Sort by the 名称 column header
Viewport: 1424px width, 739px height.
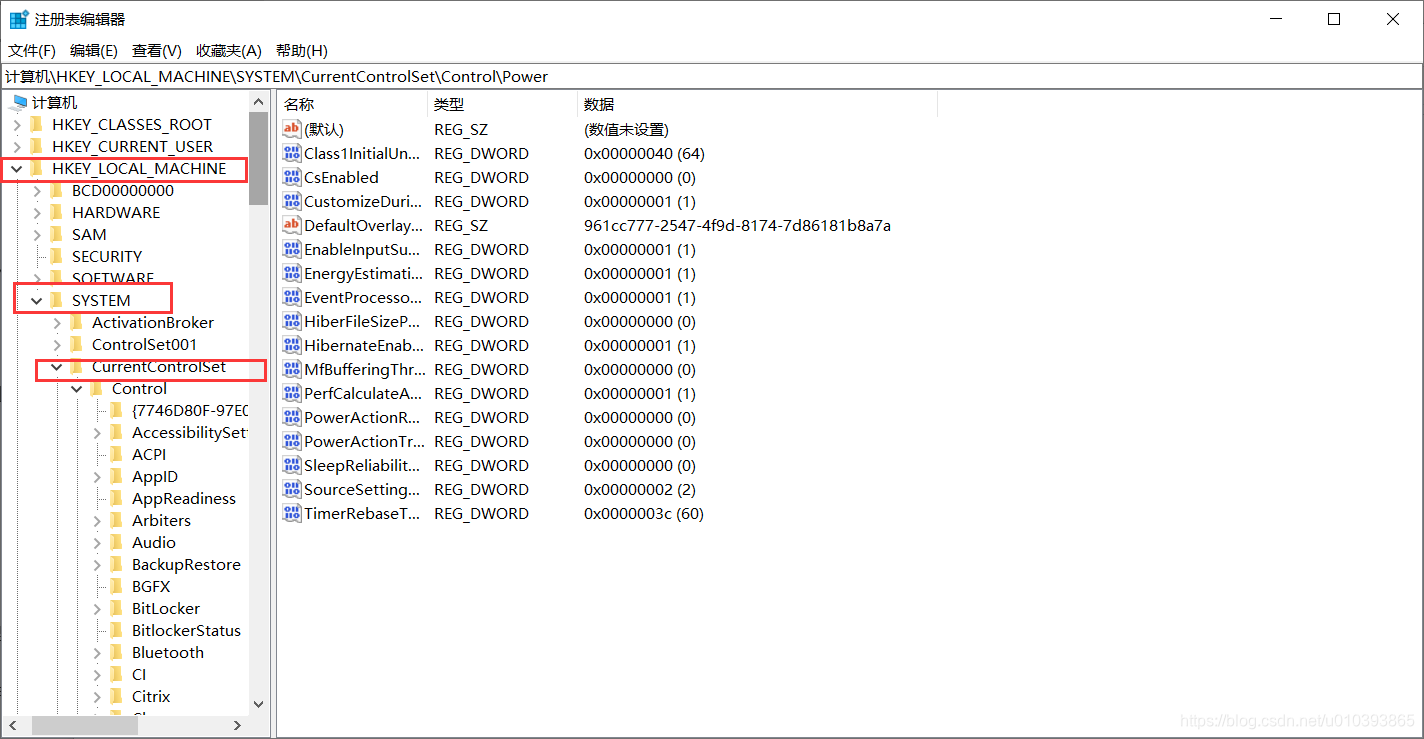click(352, 104)
